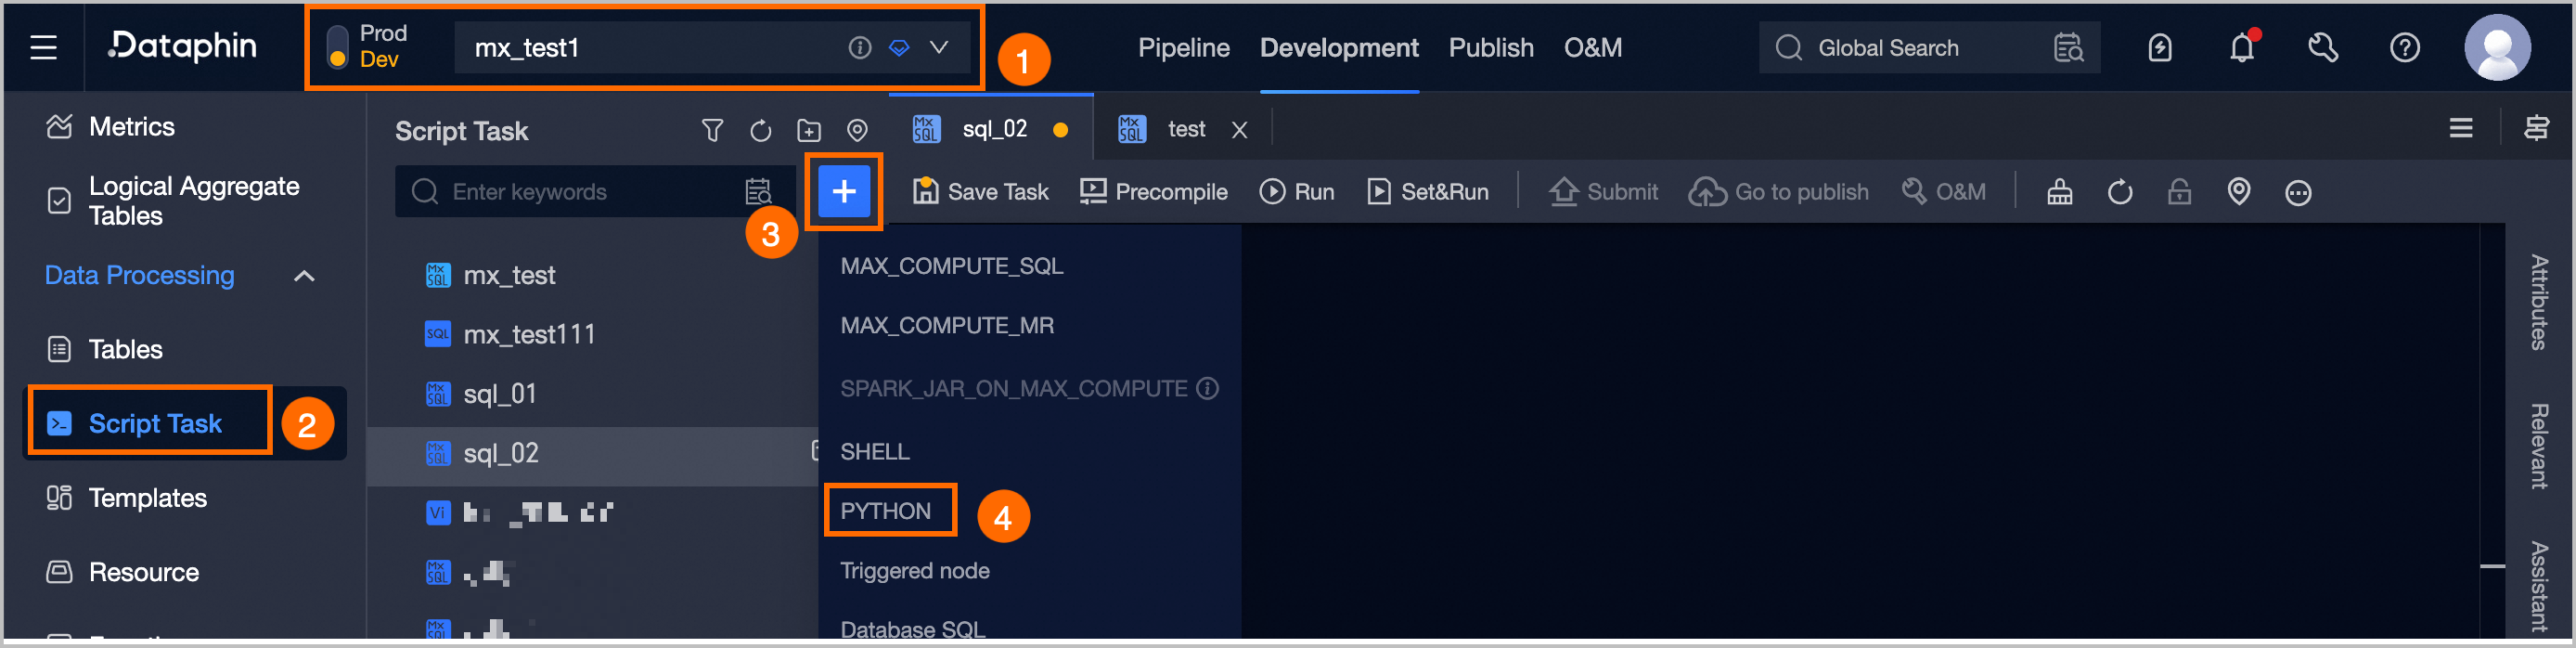Collapse the Data Processing section

pos(304,275)
